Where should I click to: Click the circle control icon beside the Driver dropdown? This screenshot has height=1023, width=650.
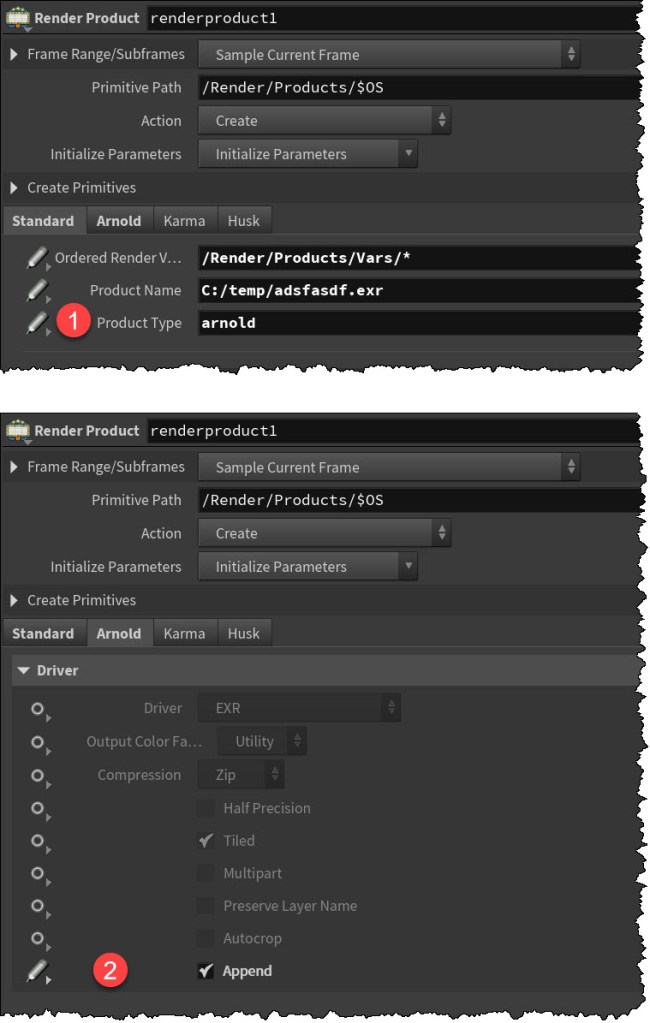(38, 709)
